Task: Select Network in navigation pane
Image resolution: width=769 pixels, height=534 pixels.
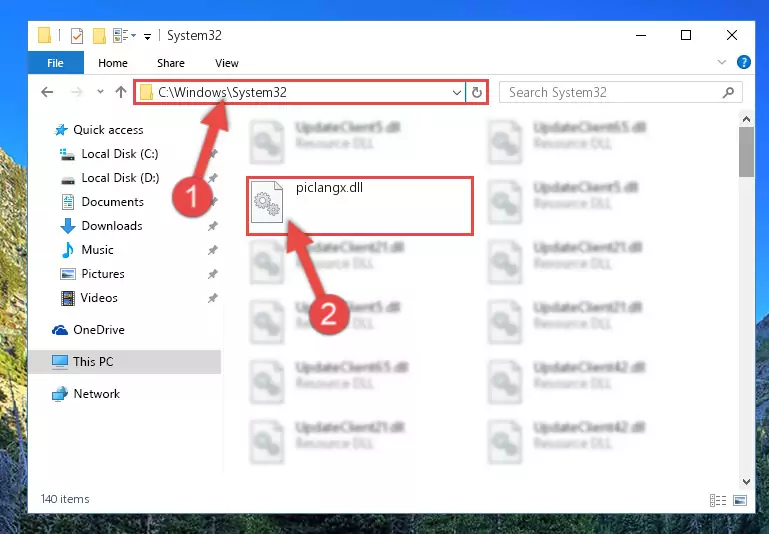Action: point(96,393)
